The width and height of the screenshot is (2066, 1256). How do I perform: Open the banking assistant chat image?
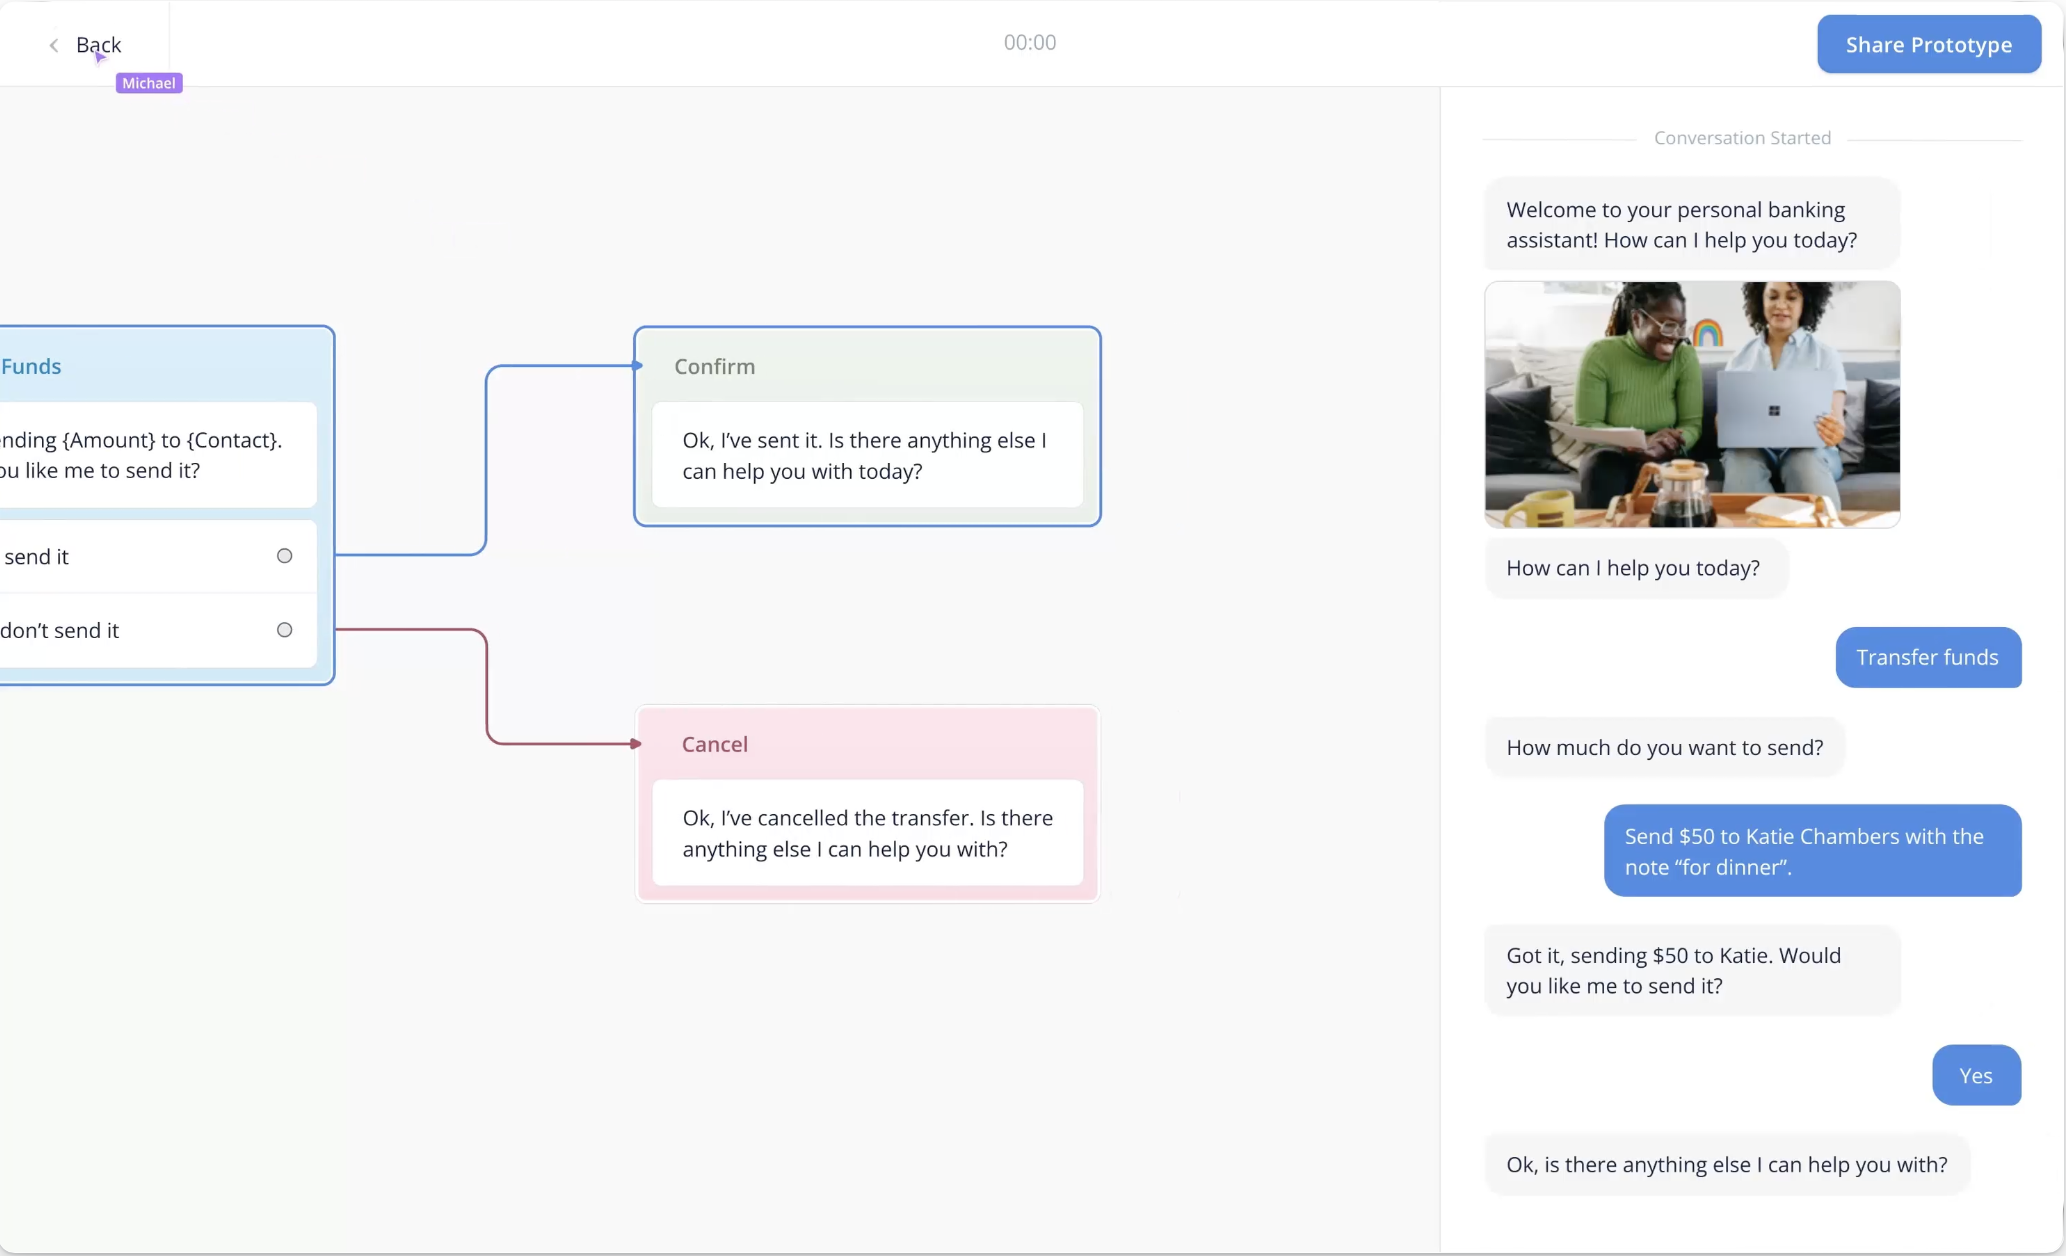[x=1692, y=404]
